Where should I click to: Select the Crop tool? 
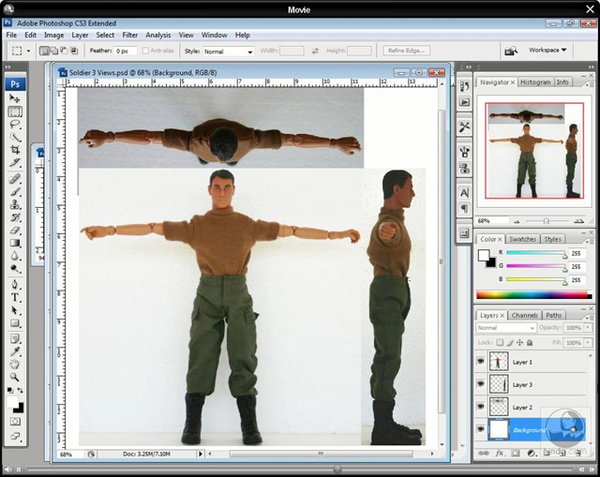[x=15, y=150]
